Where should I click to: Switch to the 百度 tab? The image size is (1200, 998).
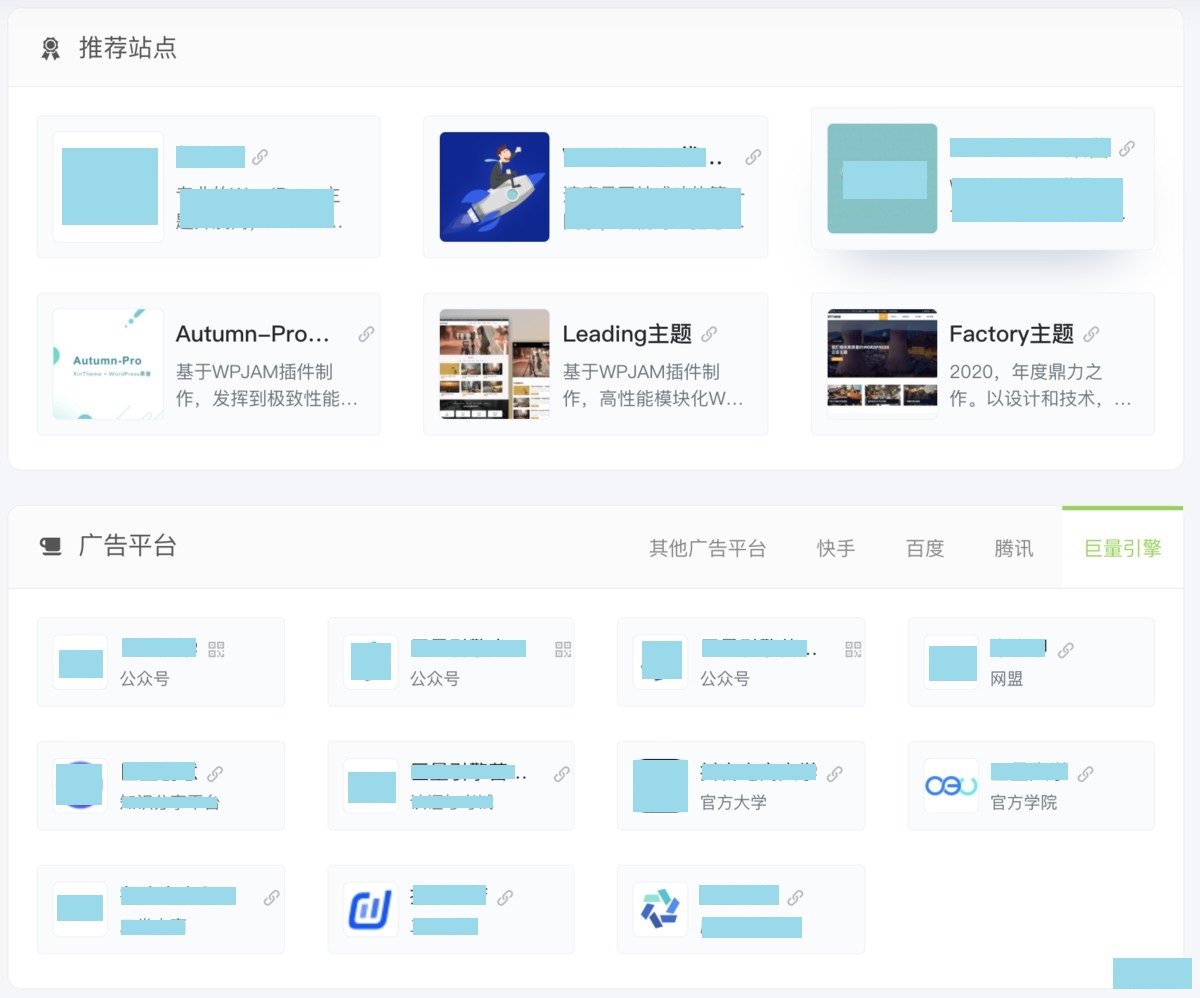924,548
